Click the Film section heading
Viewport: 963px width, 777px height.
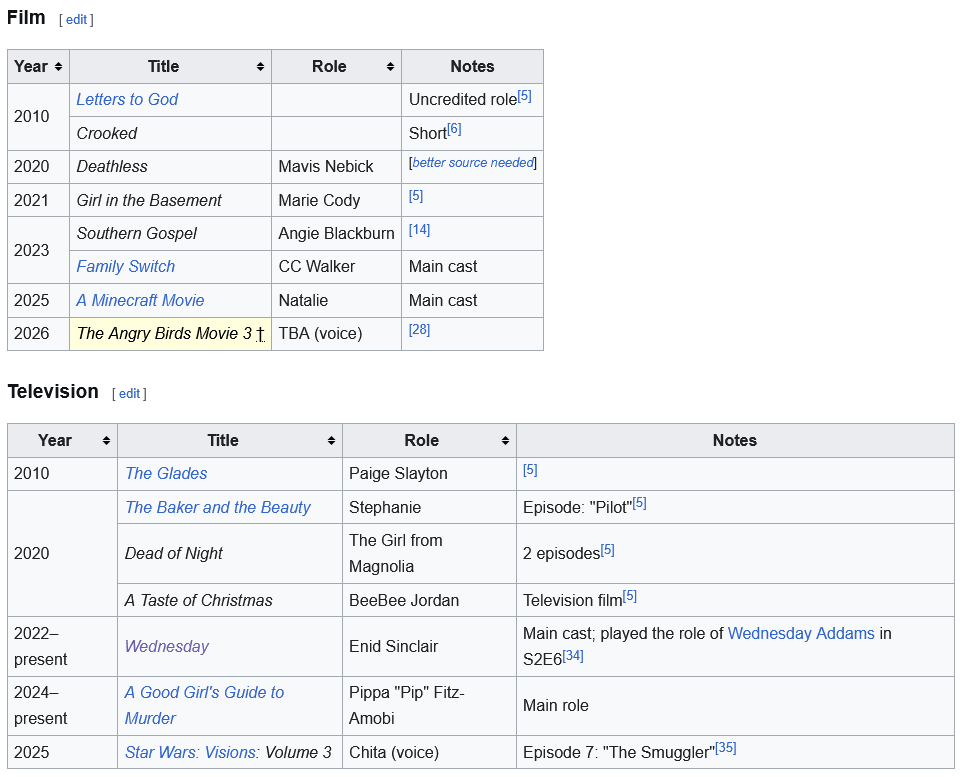coord(26,18)
